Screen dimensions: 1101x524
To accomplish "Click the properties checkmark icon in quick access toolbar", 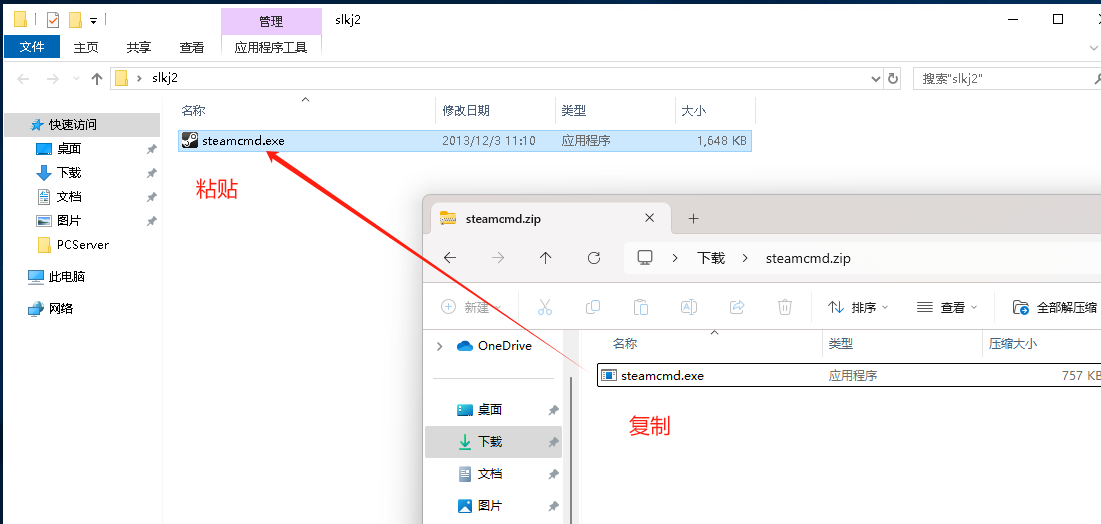I will pyautogui.click(x=53, y=20).
